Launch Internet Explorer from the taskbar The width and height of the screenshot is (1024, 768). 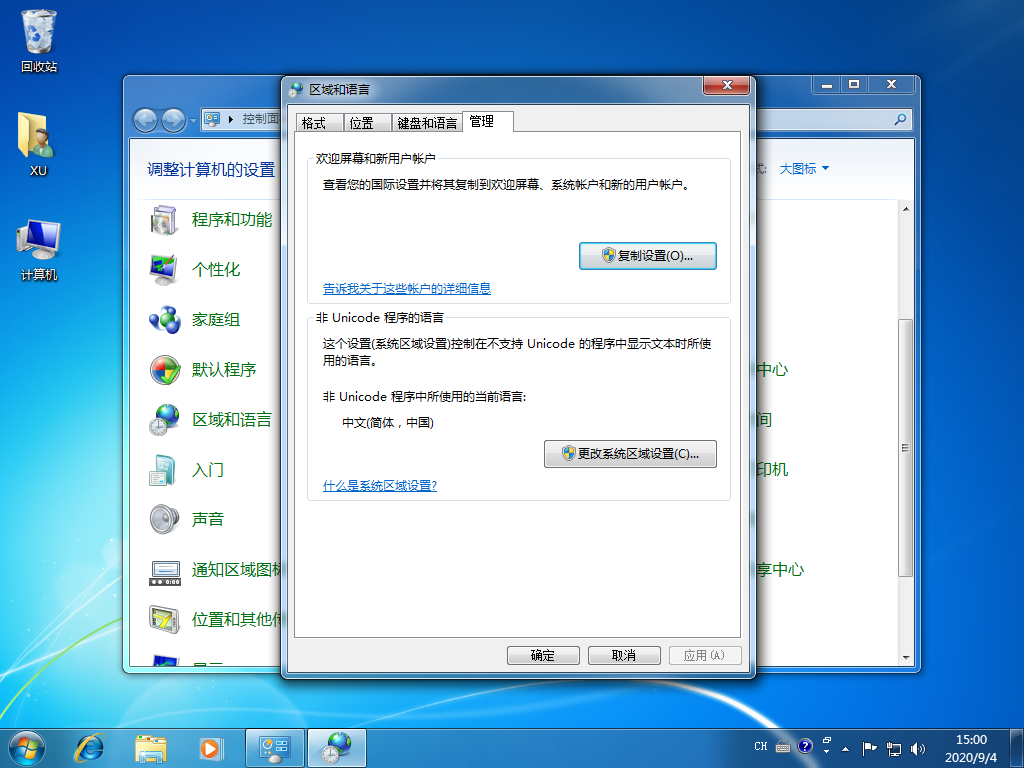pos(89,748)
